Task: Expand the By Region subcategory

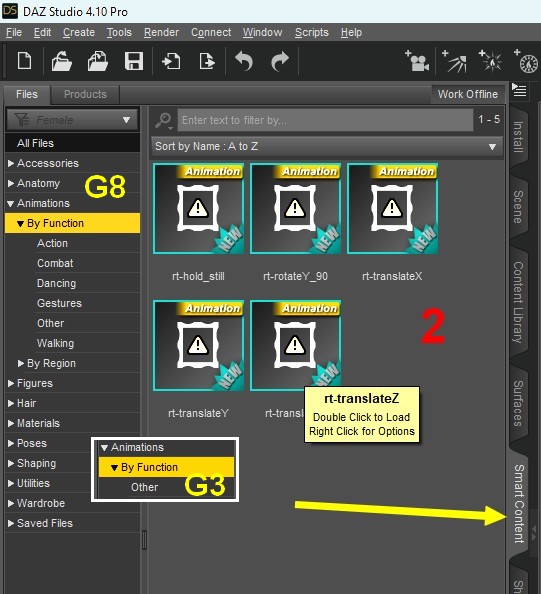Action: (21, 364)
